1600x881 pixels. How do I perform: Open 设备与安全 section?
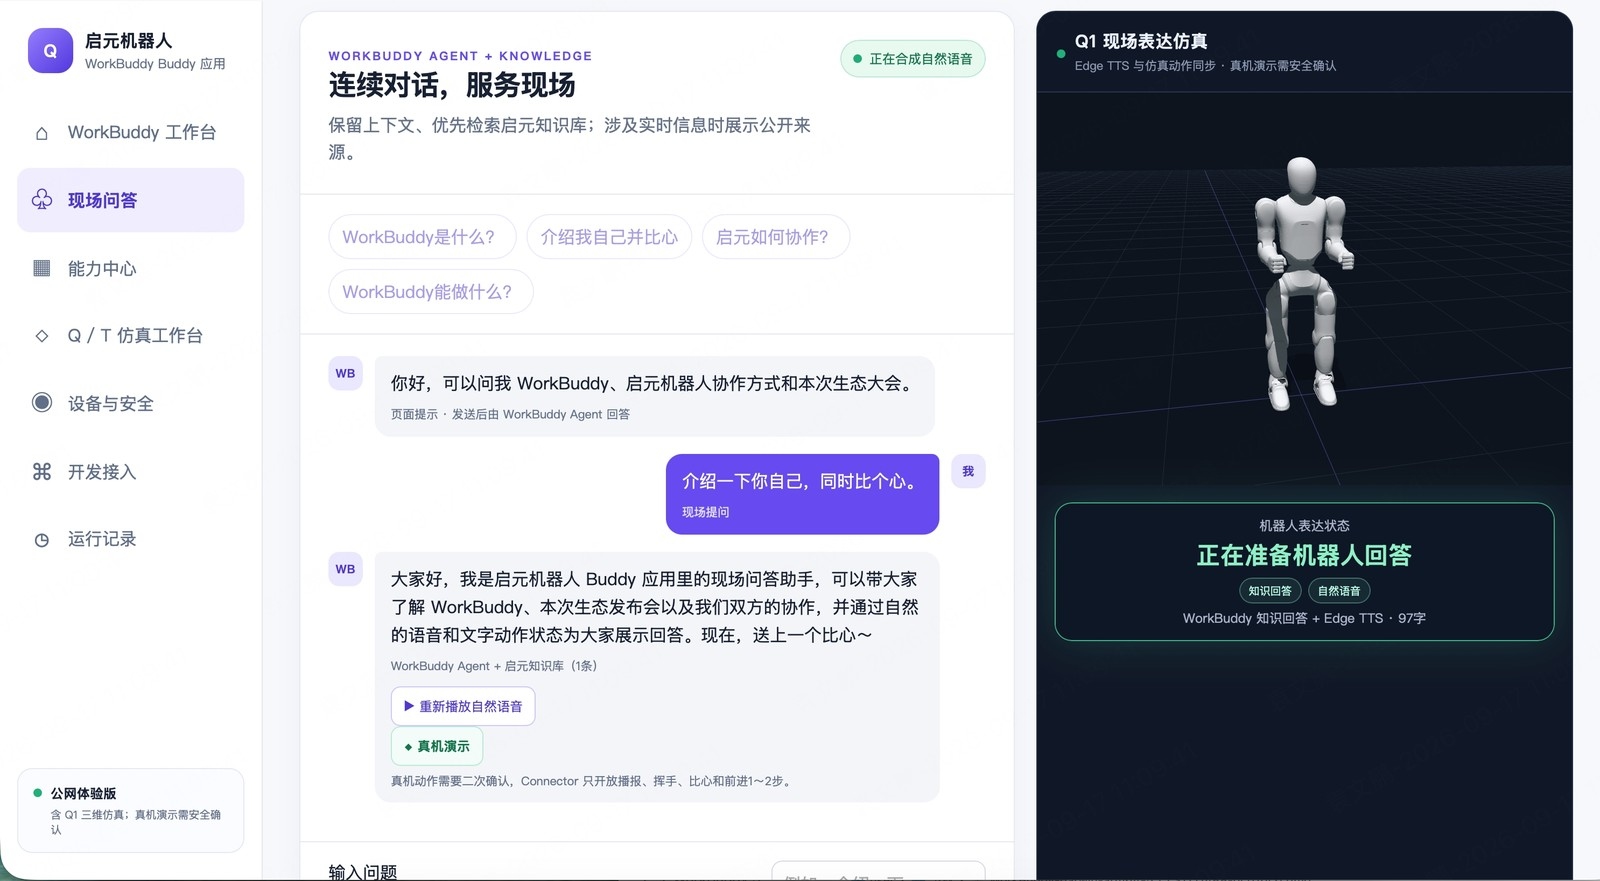(131, 403)
